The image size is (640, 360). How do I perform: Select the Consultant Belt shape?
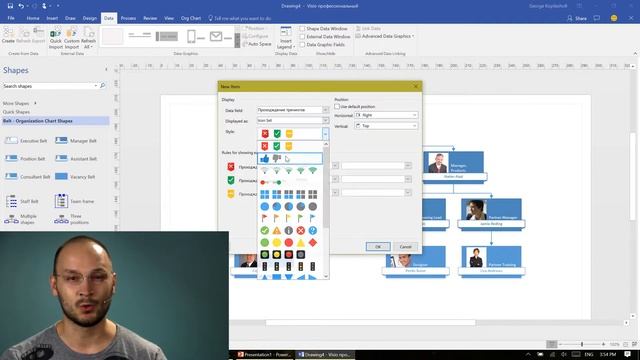click(27, 177)
